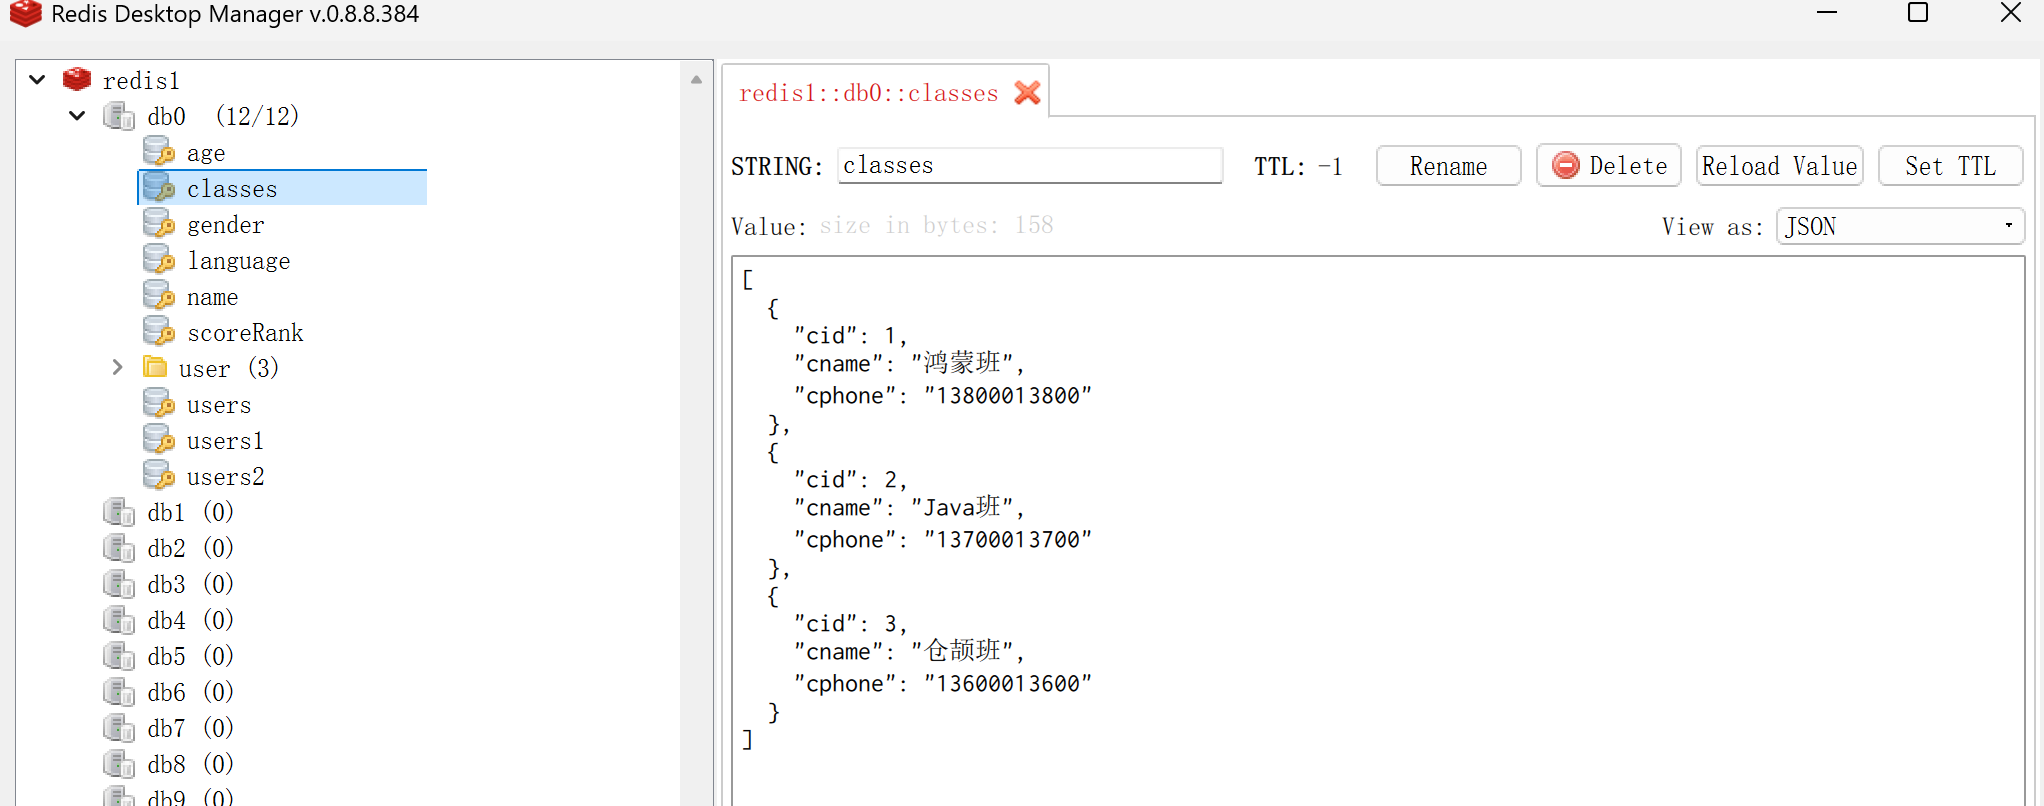2044x806 pixels.
Task: Click the key icon beside scoreRank
Action: [x=159, y=332]
